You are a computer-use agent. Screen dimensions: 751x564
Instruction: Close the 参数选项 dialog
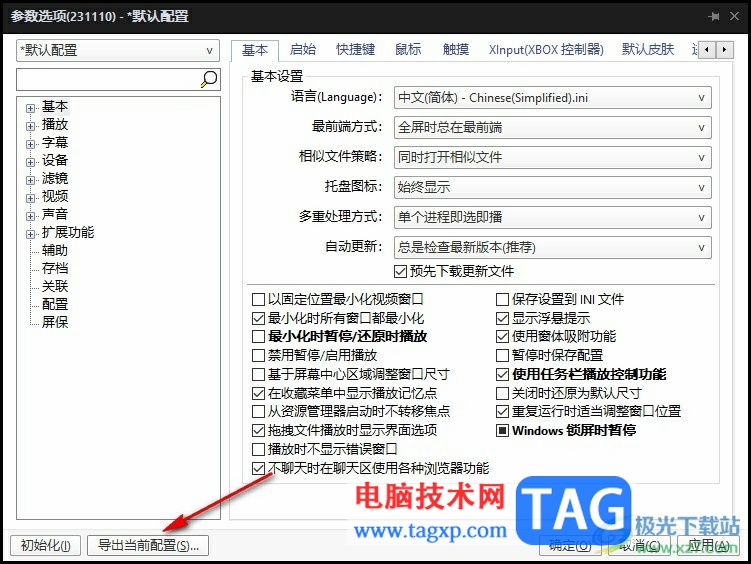(x=734, y=16)
